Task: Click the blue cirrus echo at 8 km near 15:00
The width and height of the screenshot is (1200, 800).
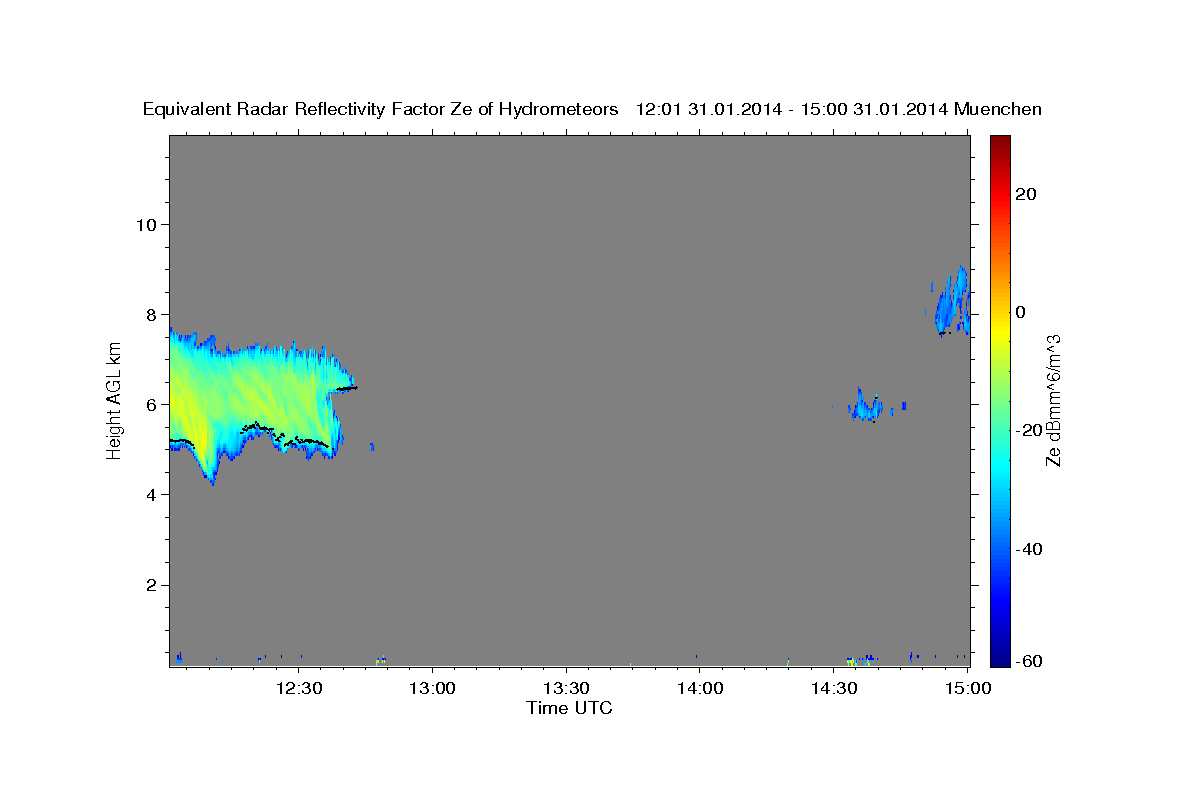Action: point(952,300)
